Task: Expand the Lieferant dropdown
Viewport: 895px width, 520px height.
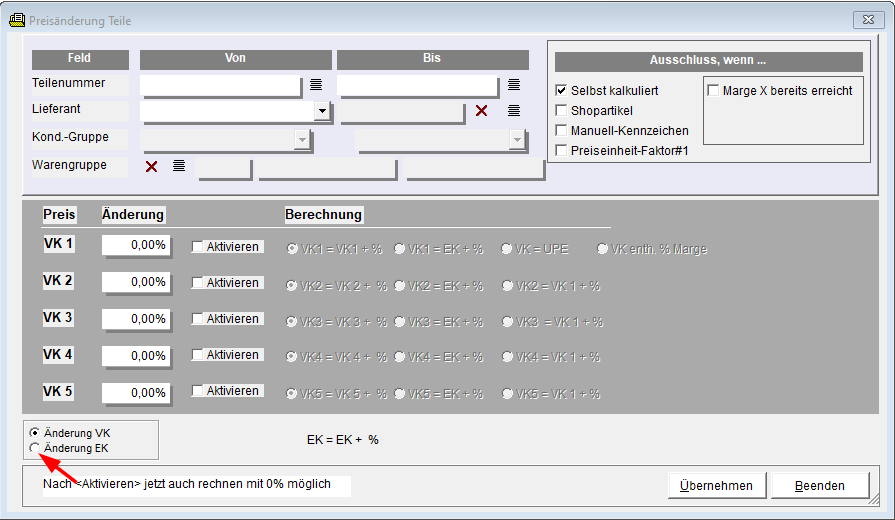Action: [322, 110]
